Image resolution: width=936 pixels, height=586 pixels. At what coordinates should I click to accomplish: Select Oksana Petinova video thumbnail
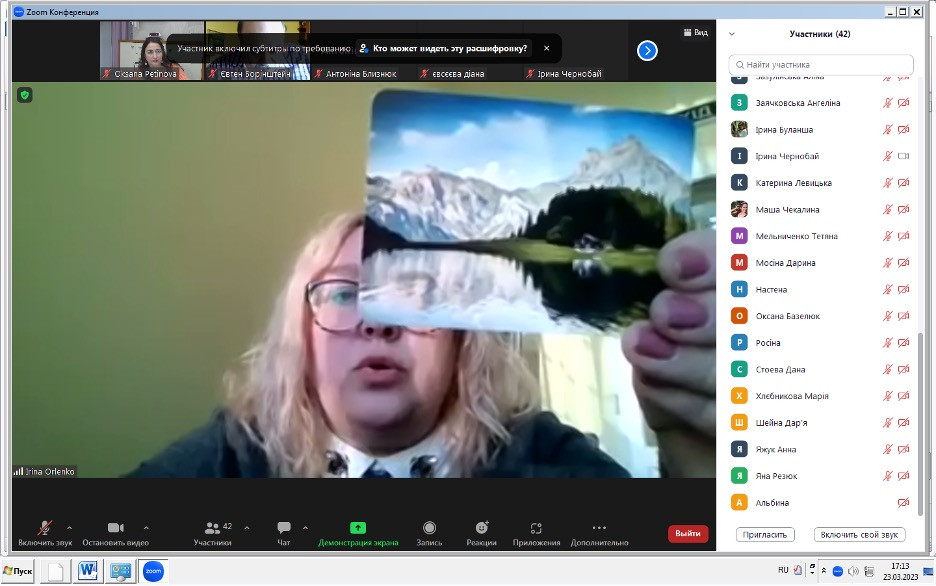[x=152, y=51]
